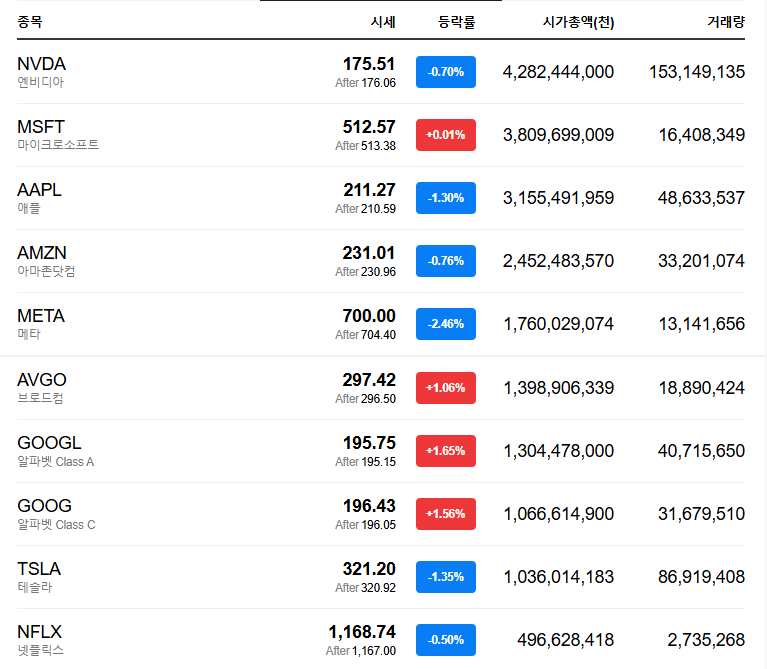This screenshot has width=767, height=669.
Task: Click the -0.76% change badge for AMZN
Action: pyautogui.click(x=446, y=261)
